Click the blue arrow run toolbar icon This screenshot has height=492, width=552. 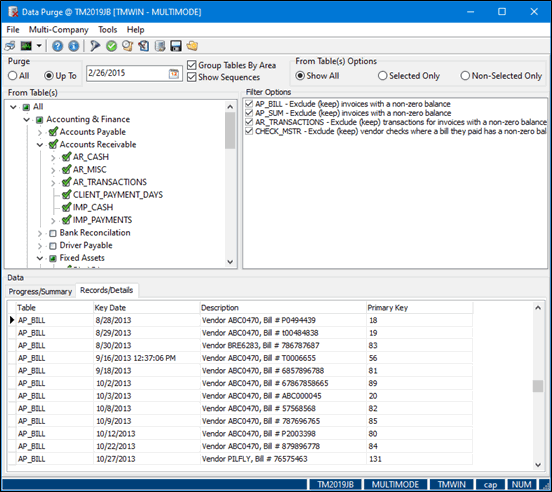(x=95, y=46)
